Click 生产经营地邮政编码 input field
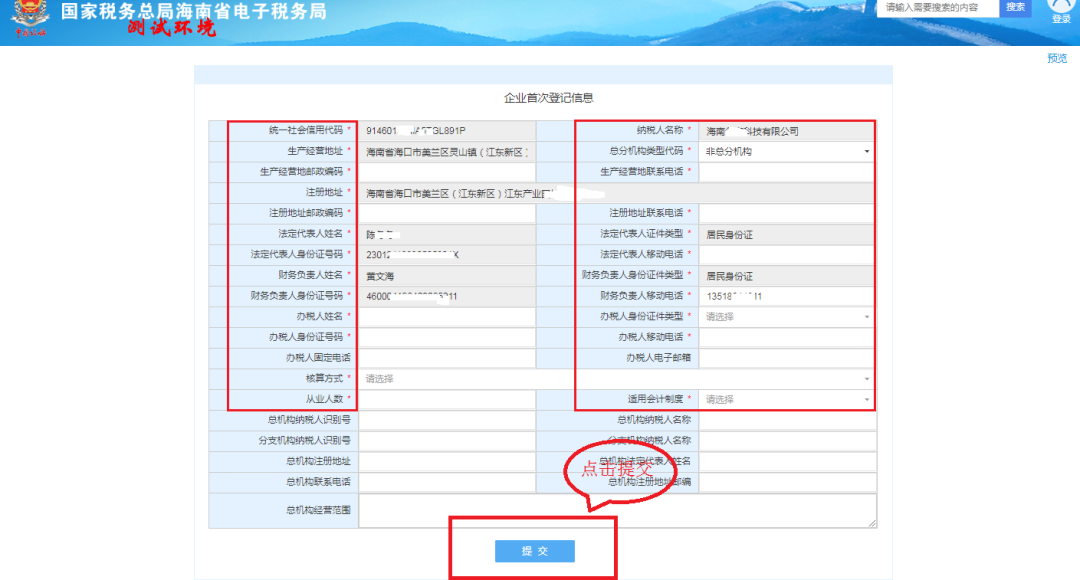Viewport: 1080px width, 580px height. click(446, 172)
